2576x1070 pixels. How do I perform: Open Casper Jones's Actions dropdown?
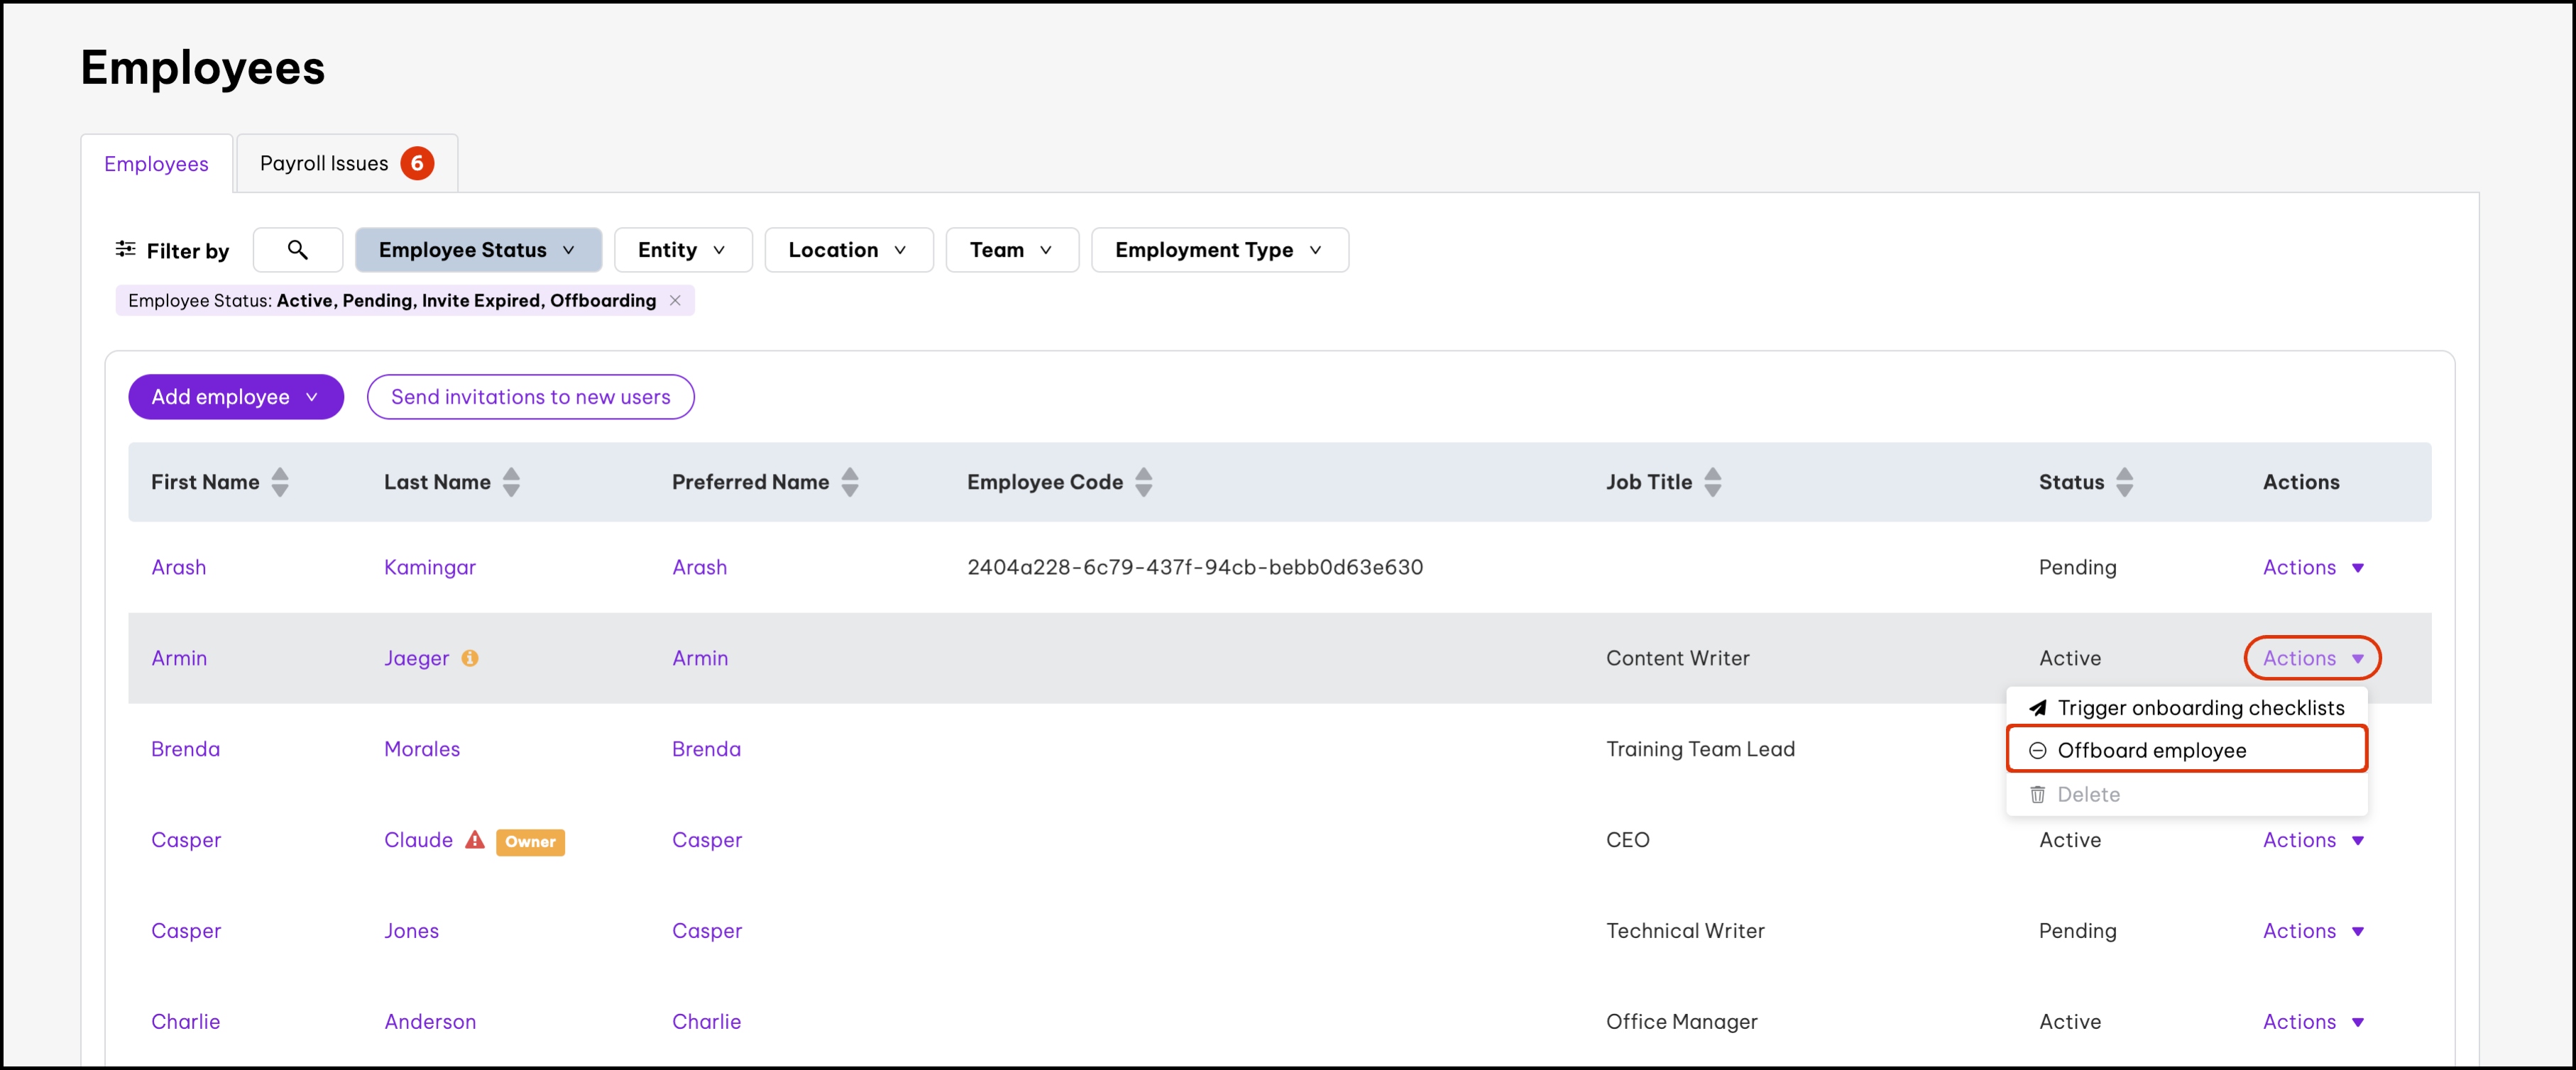click(2311, 931)
